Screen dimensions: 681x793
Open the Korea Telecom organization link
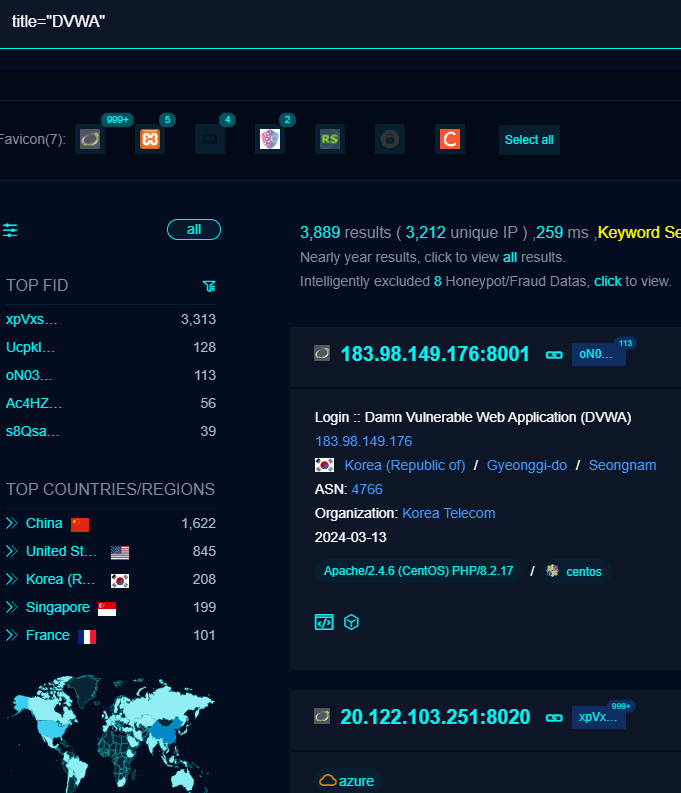pyautogui.click(x=448, y=513)
